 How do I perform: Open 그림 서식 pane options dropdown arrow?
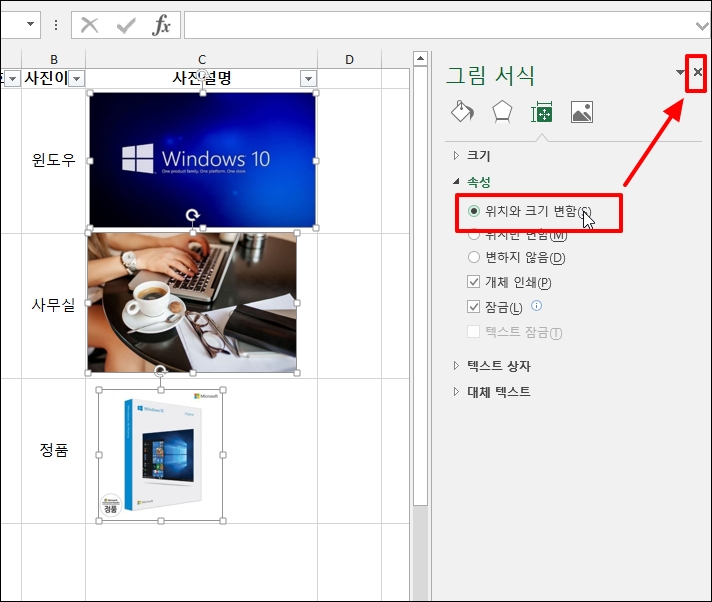pyautogui.click(x=680, y=72)
